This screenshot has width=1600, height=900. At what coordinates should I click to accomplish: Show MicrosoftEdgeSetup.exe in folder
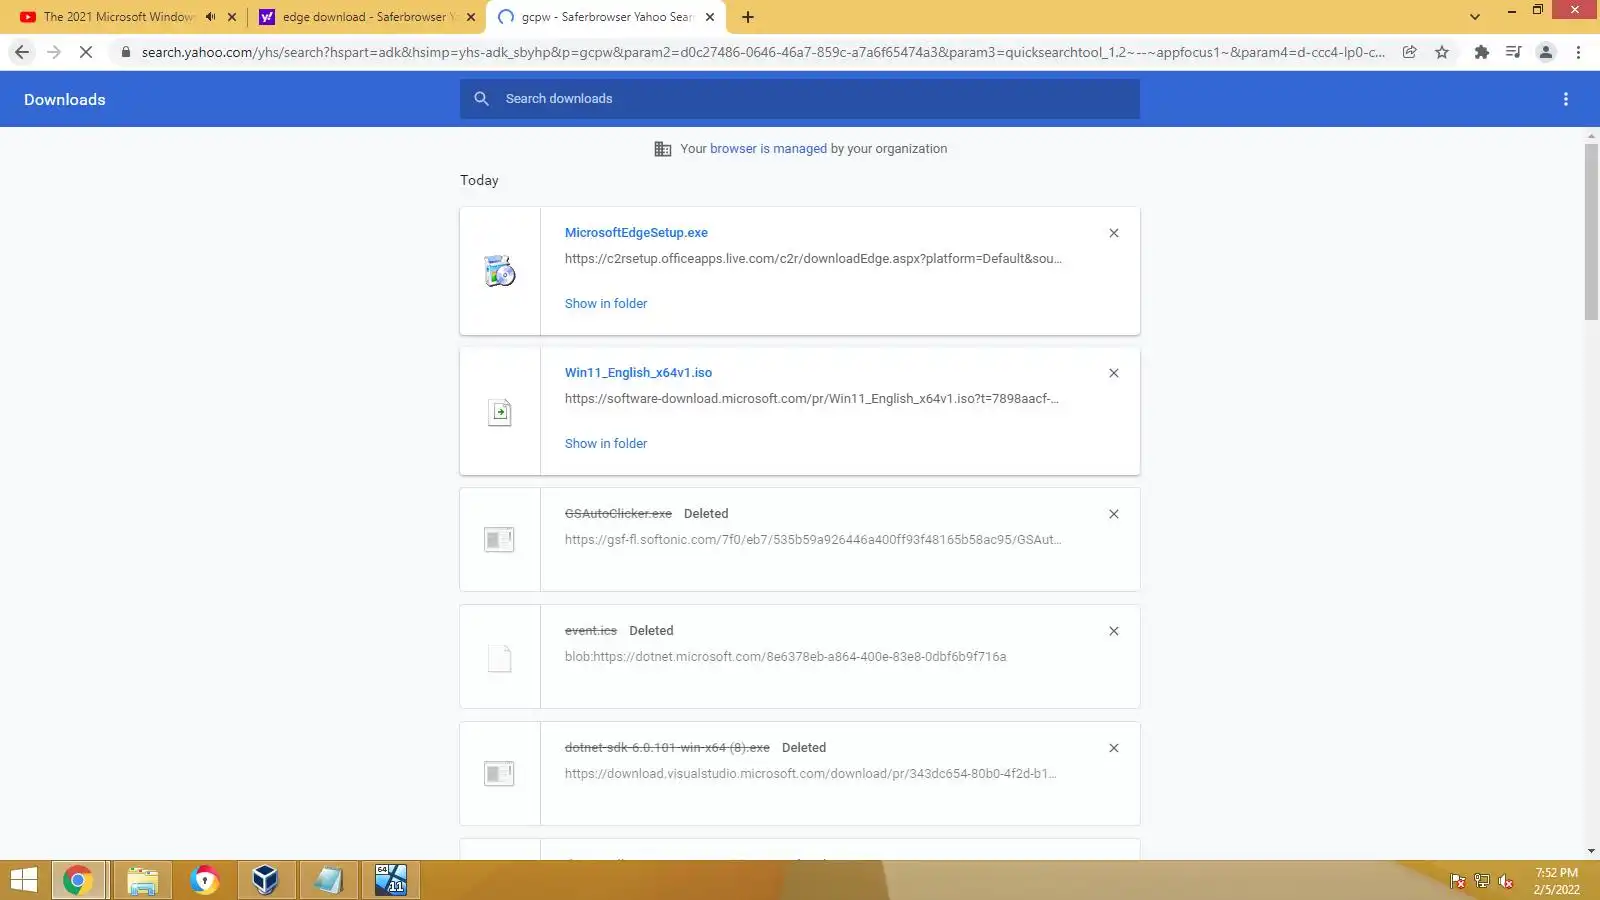click(x=606, y=304)
